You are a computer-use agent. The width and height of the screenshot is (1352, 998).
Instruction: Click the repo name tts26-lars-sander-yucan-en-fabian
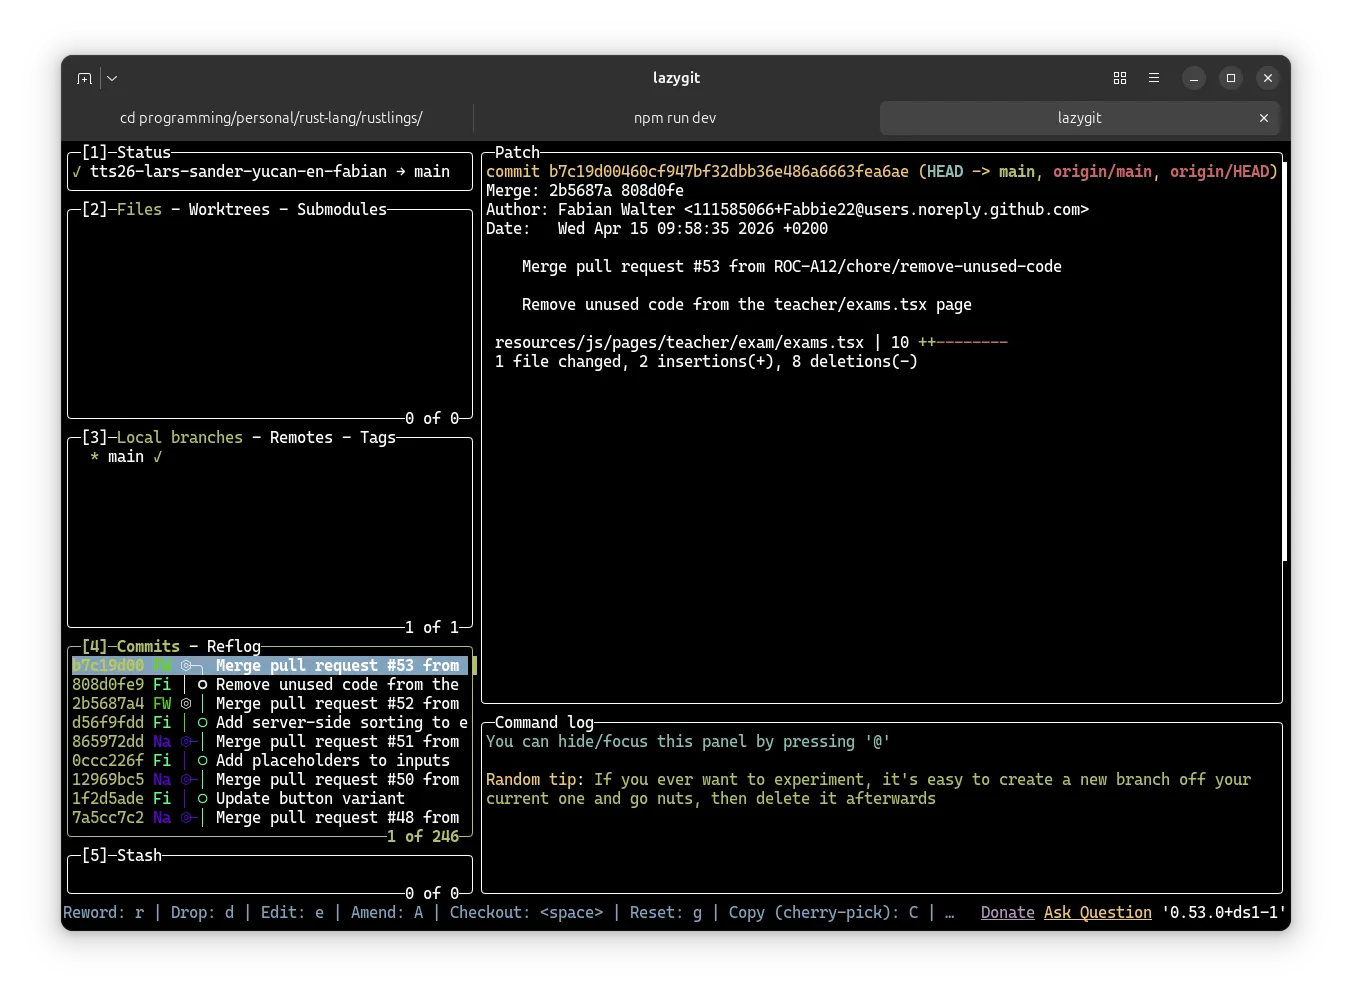238,172
